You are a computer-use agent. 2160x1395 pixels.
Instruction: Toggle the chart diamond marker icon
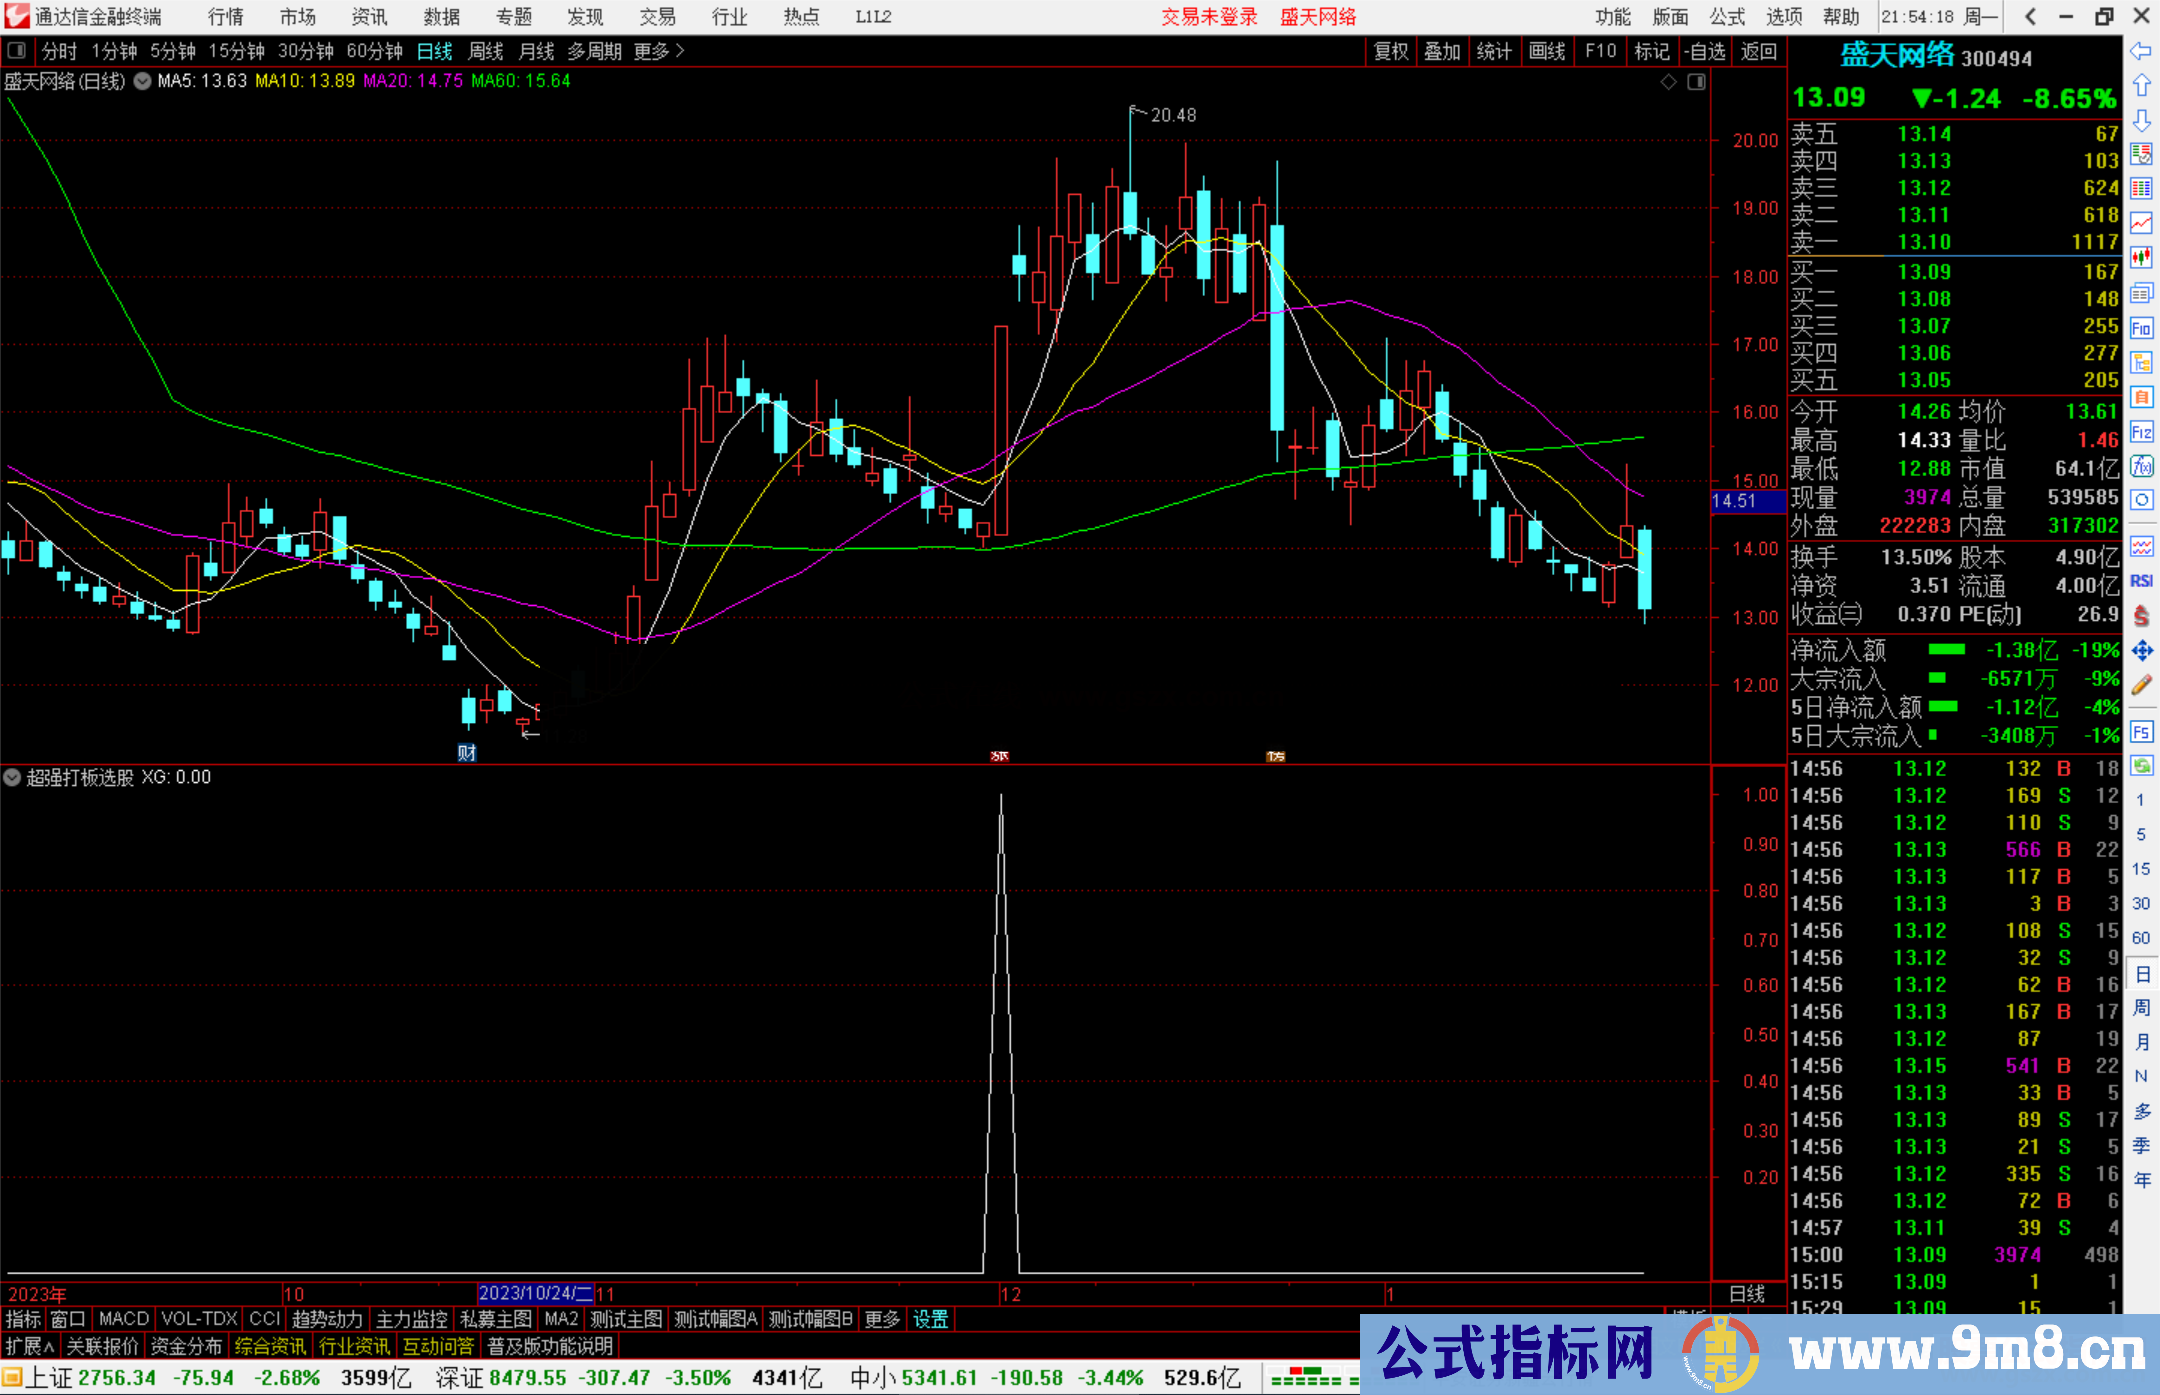click(x=1668, y=82)
